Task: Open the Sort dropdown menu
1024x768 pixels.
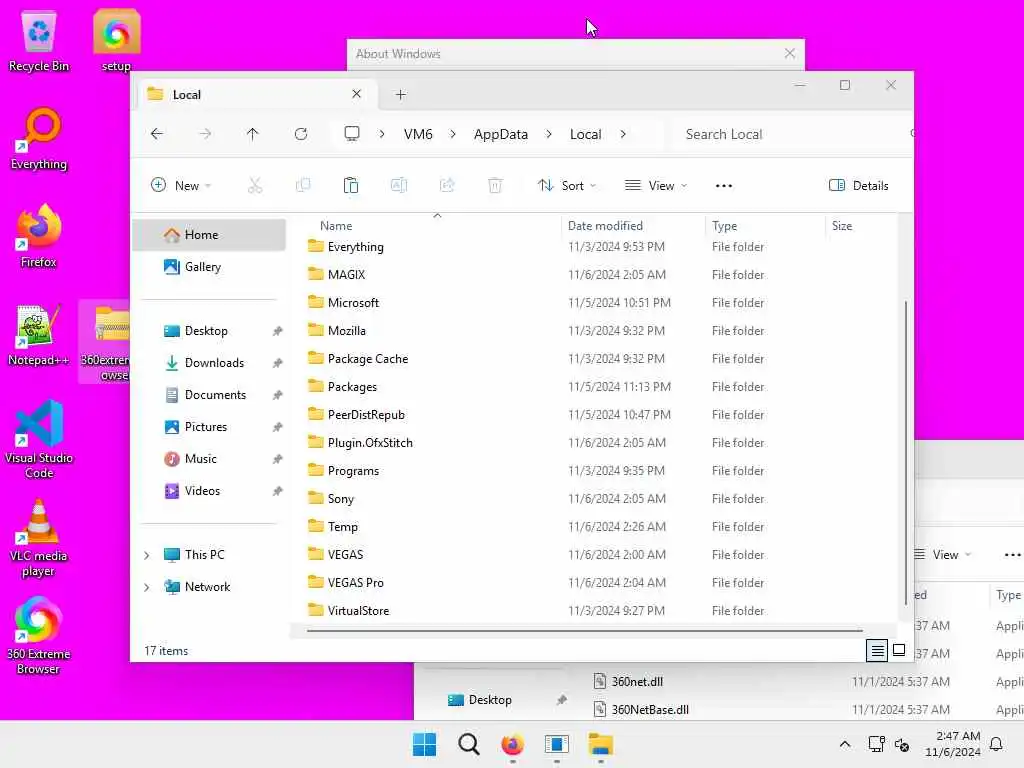Action: tap(566, 185)
